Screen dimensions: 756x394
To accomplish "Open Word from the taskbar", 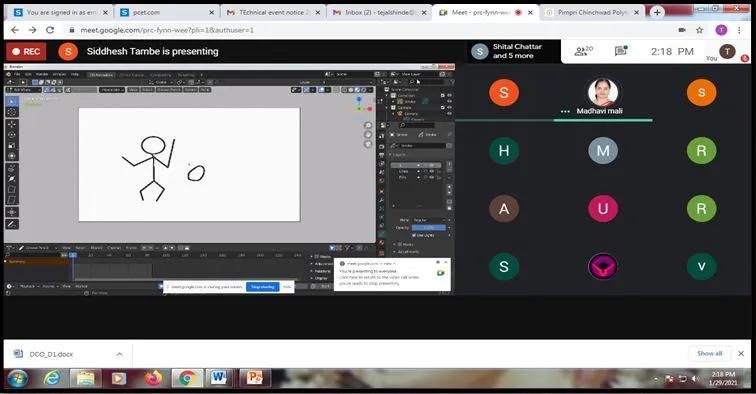I will click(218, 378).
